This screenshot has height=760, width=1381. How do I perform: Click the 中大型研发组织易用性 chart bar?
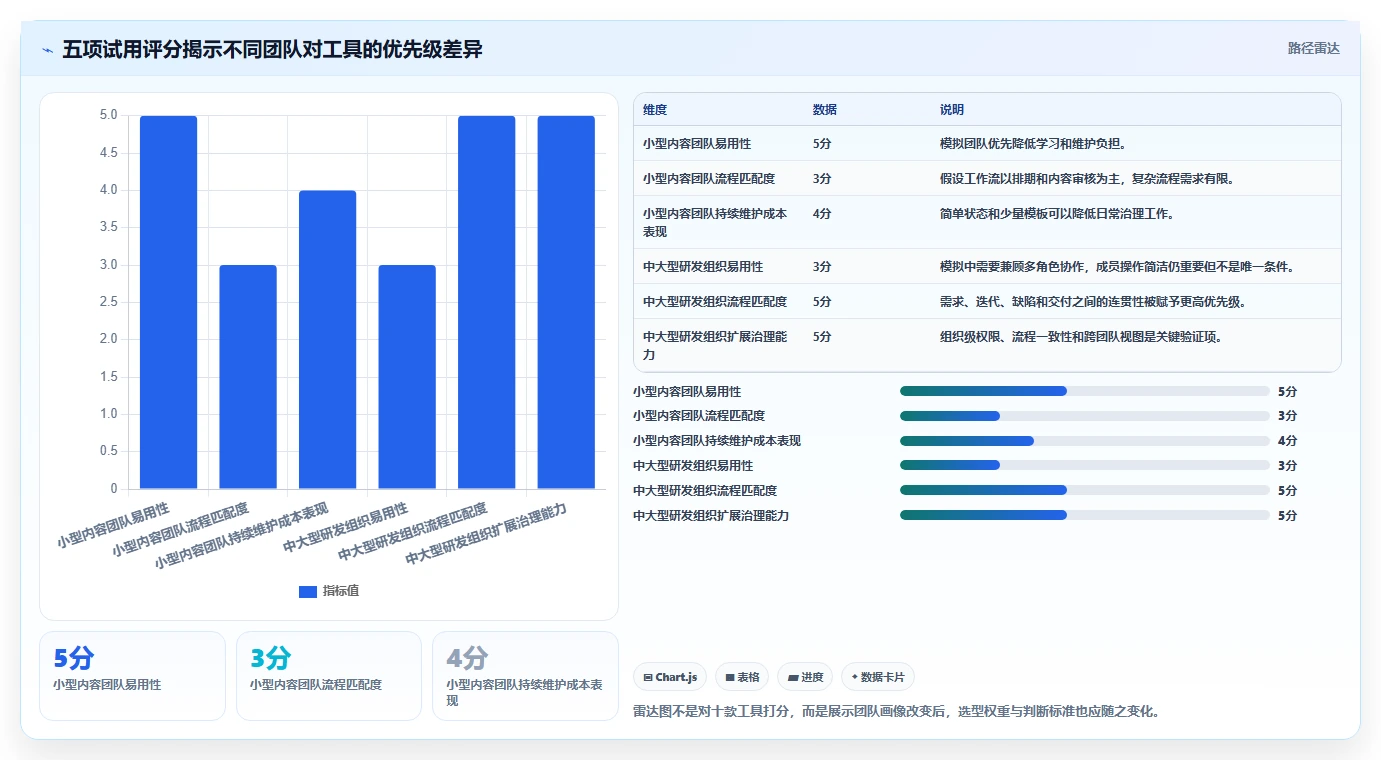tap(407, 377)
